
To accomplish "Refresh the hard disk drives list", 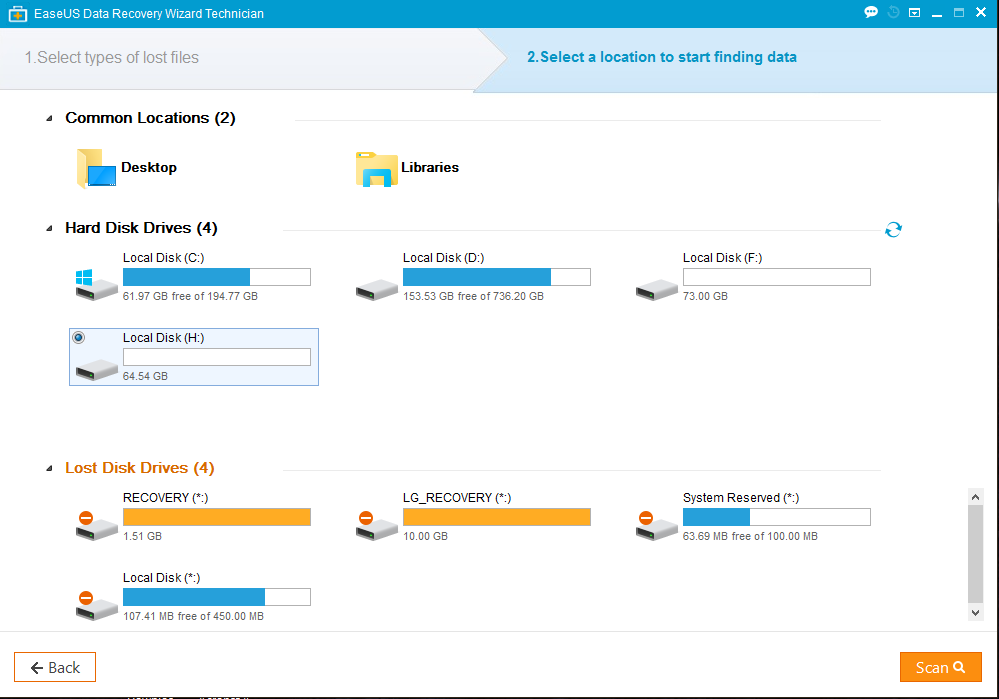I will click(x=893, y=229).
